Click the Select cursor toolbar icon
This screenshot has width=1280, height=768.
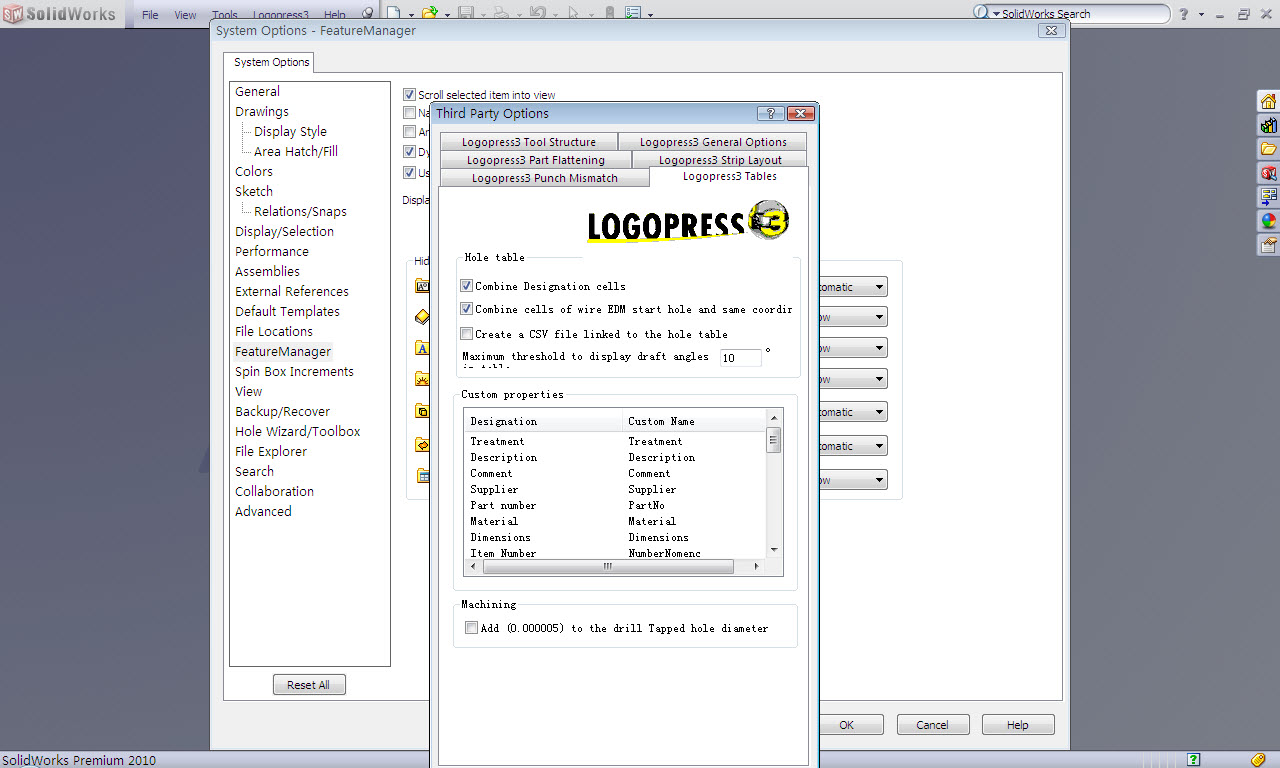point(573,14)
